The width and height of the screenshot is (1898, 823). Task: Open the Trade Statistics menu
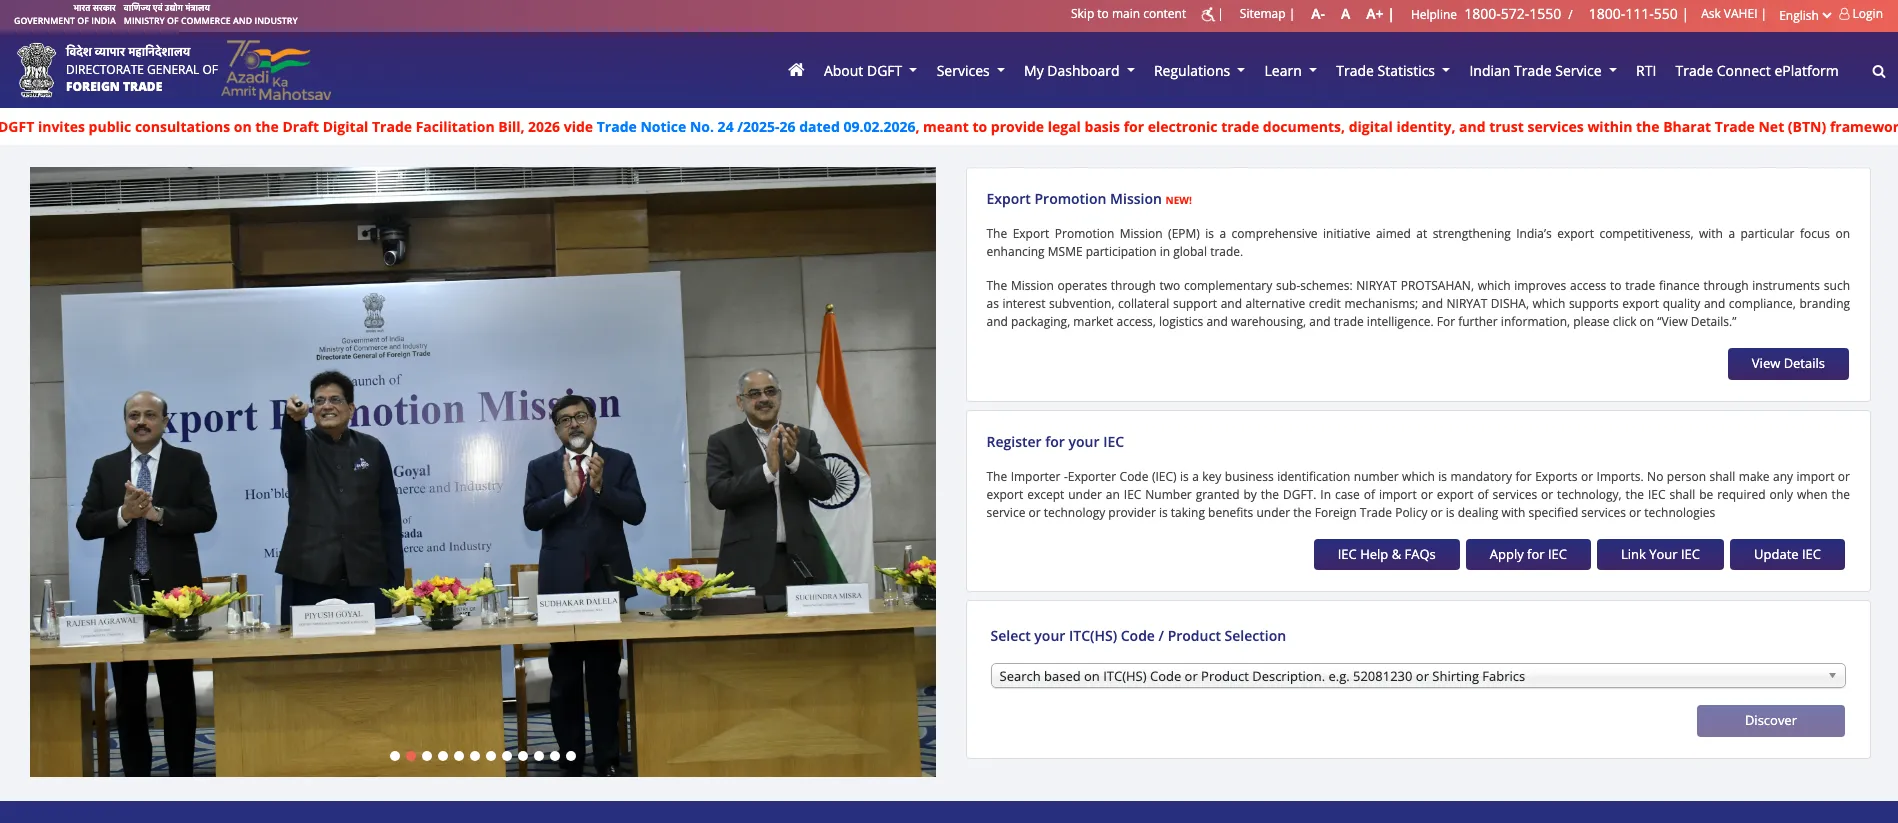pos(1392,71)
